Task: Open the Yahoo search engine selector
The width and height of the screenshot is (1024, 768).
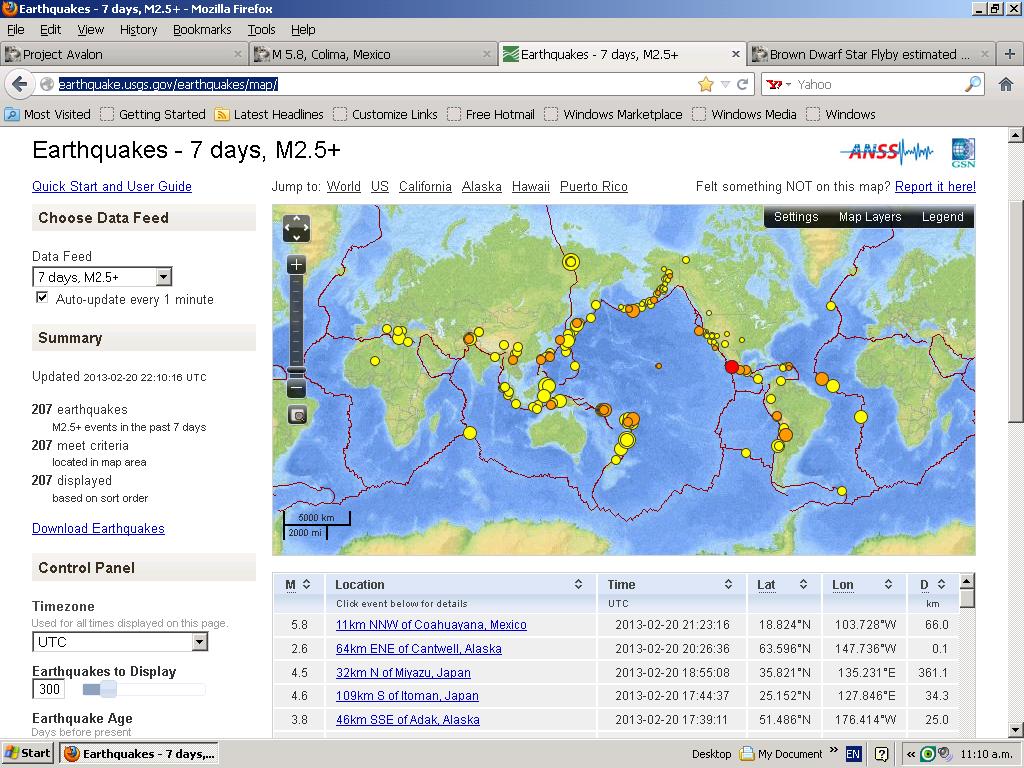Action: tap(779, 85)
